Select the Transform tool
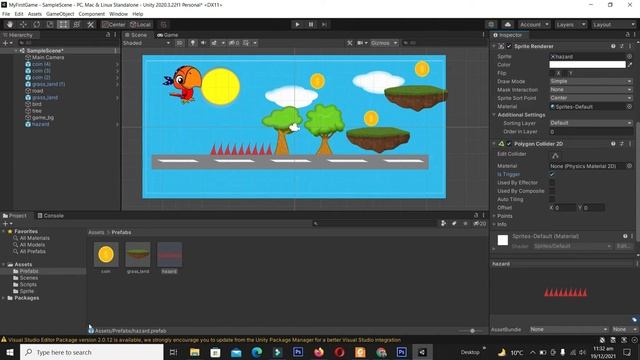The height and width of the screenshot is (360, 640). click(x=77, y=24)
